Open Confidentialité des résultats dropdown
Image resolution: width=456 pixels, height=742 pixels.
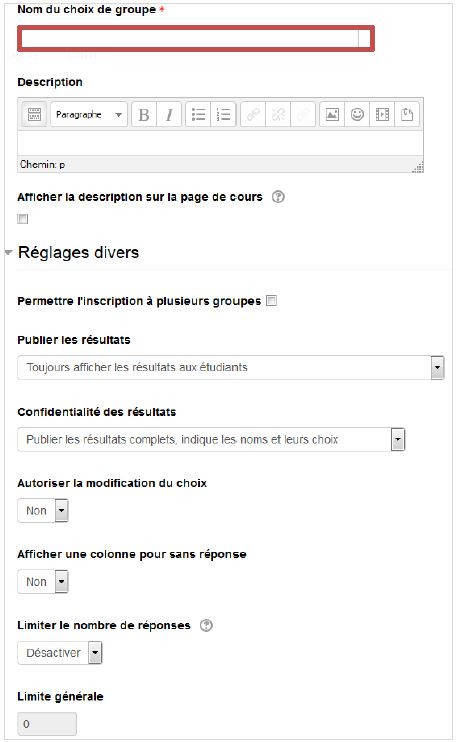tap(211, 439)
